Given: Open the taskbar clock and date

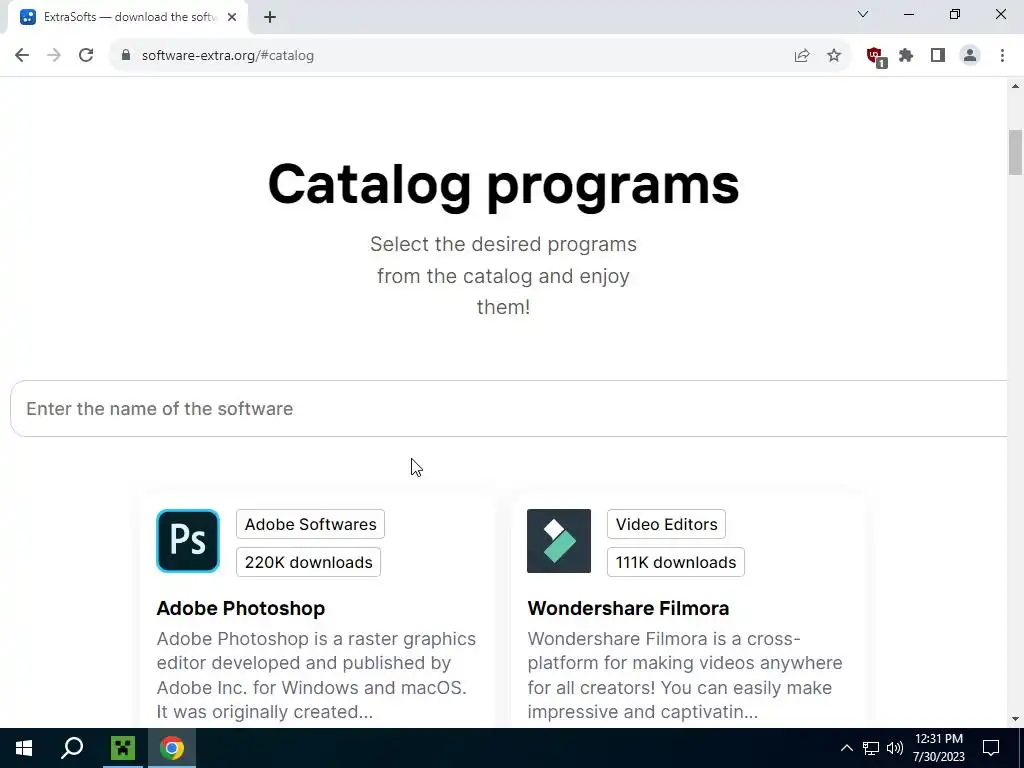Looking at the screenshot, I should pos(939,748).
